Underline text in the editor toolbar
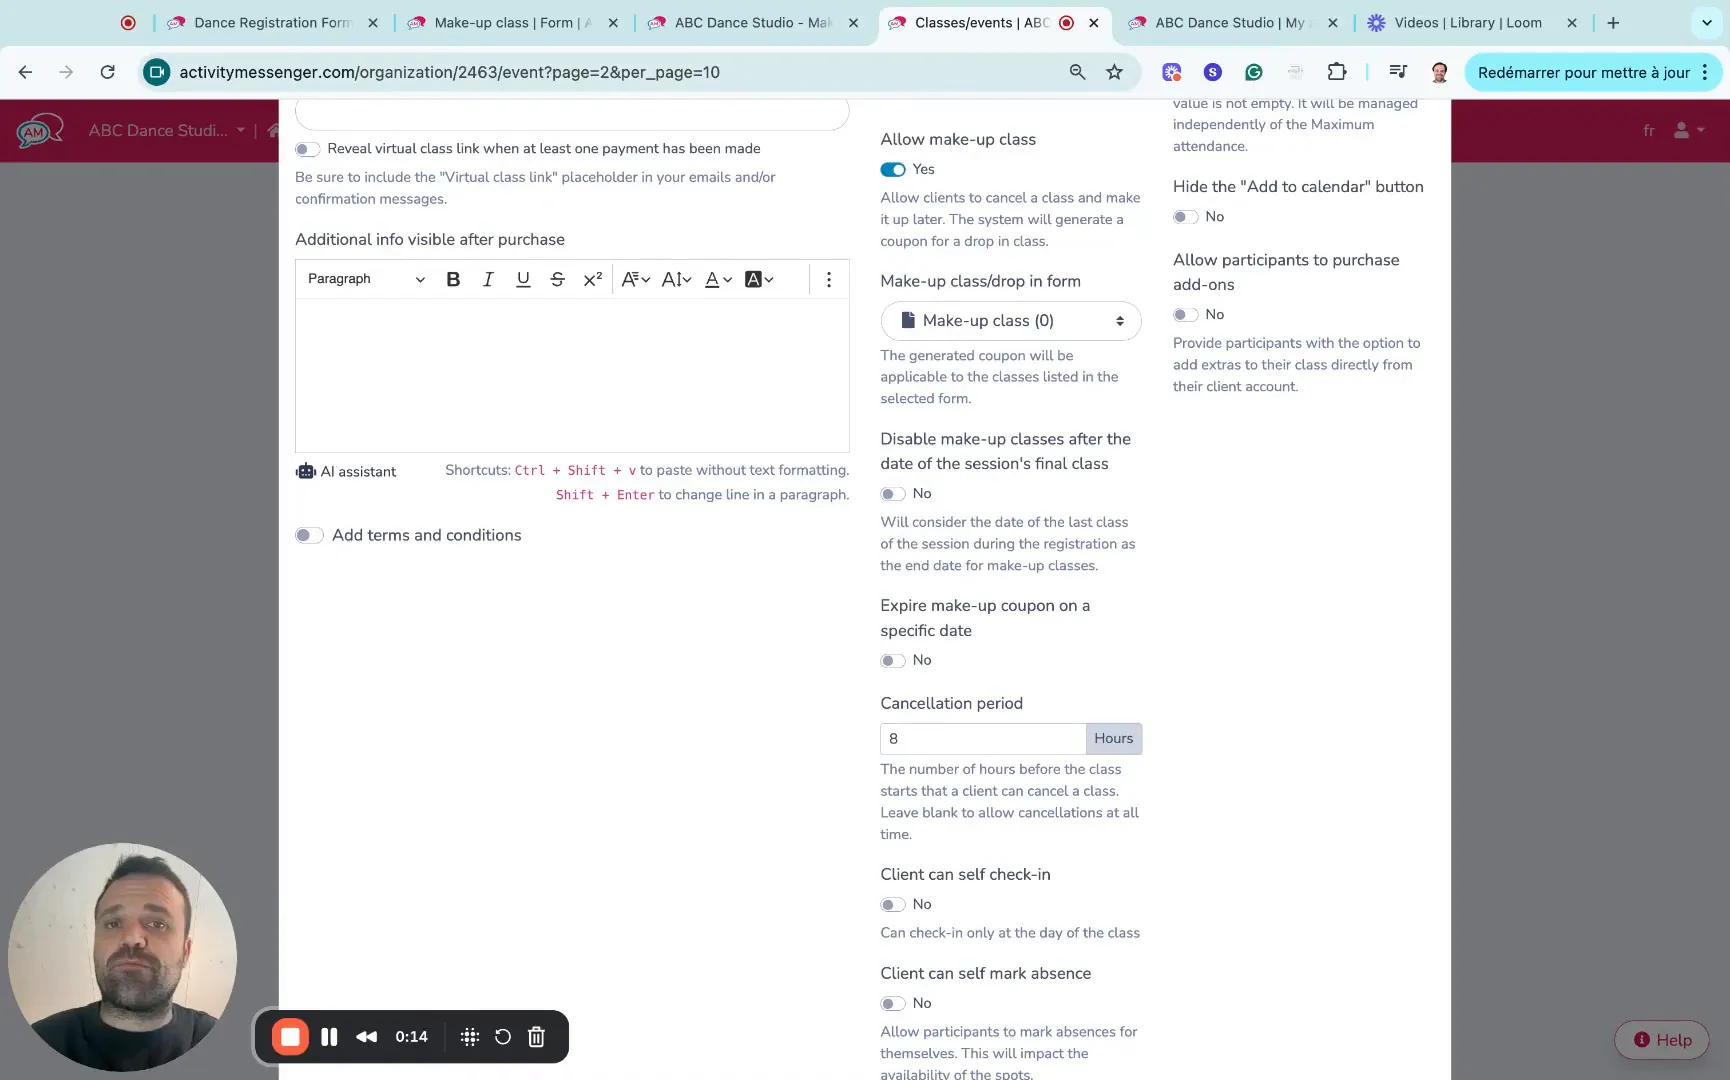 [523, 279]
